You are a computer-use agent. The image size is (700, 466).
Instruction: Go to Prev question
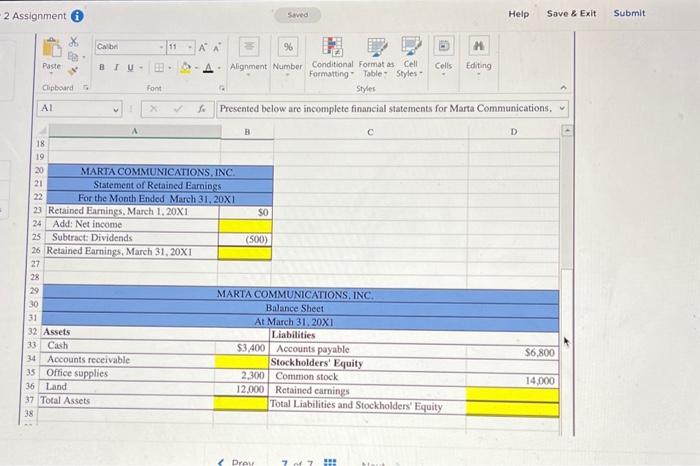[237, 462]
